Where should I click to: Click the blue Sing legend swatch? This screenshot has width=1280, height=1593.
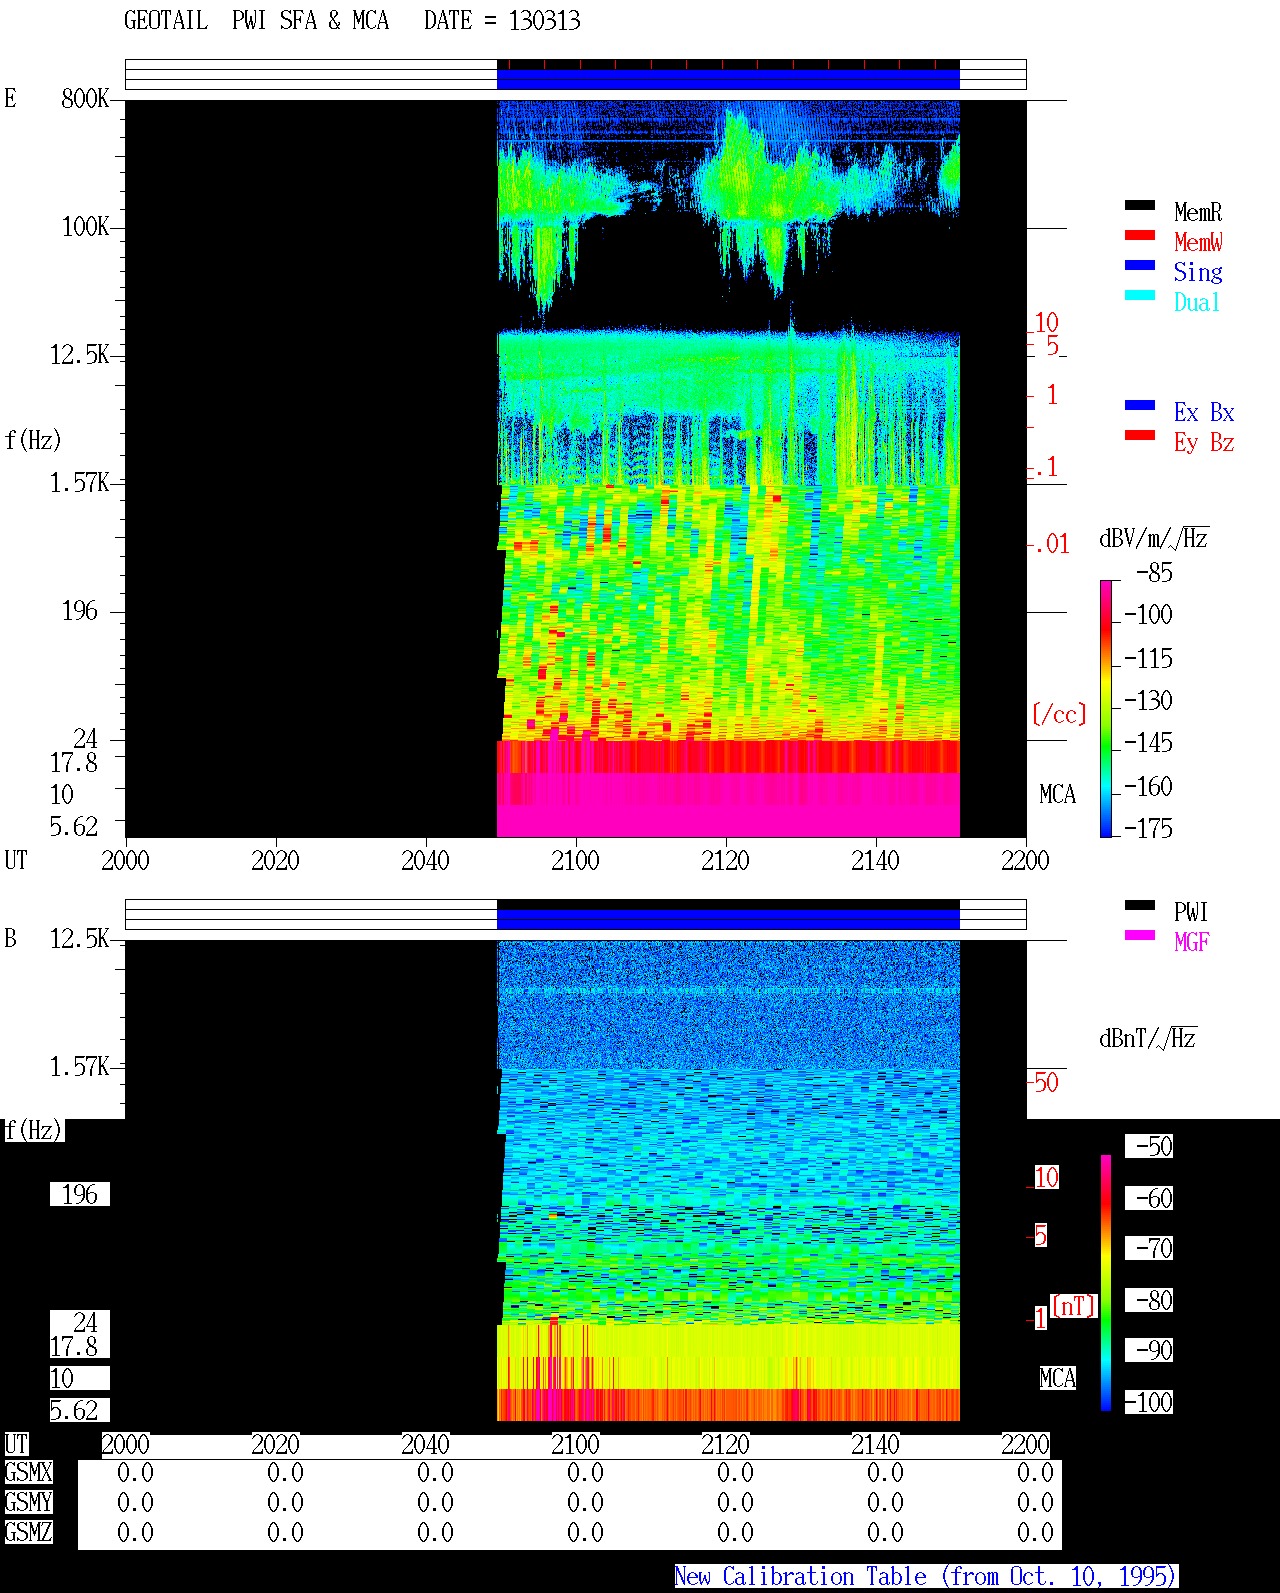(x=1140, y=265)
